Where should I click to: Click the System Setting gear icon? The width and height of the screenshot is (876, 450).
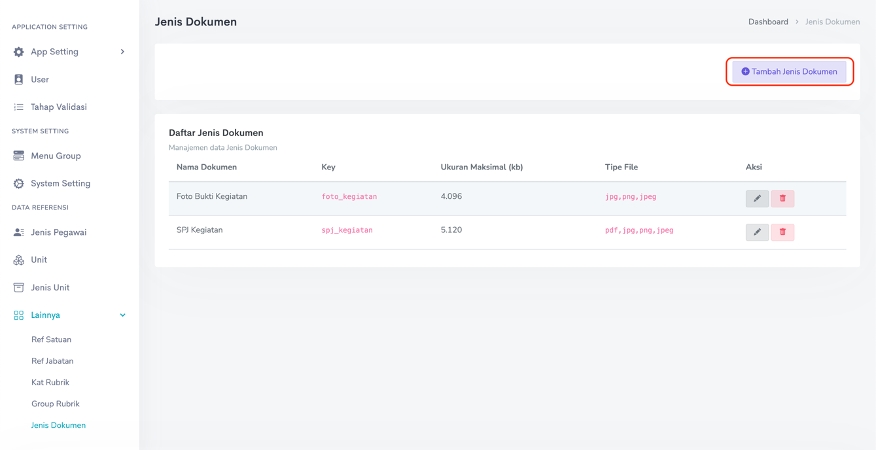click(x=18, y=184)
